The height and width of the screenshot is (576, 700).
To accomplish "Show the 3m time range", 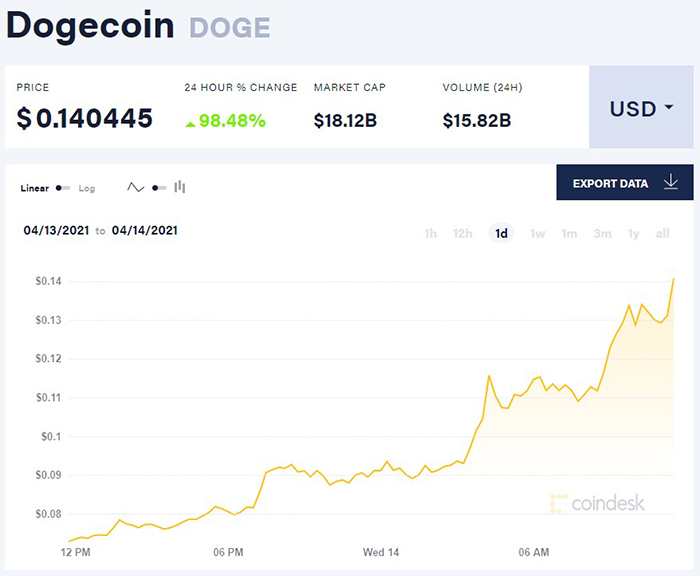I will click(602, 234).
